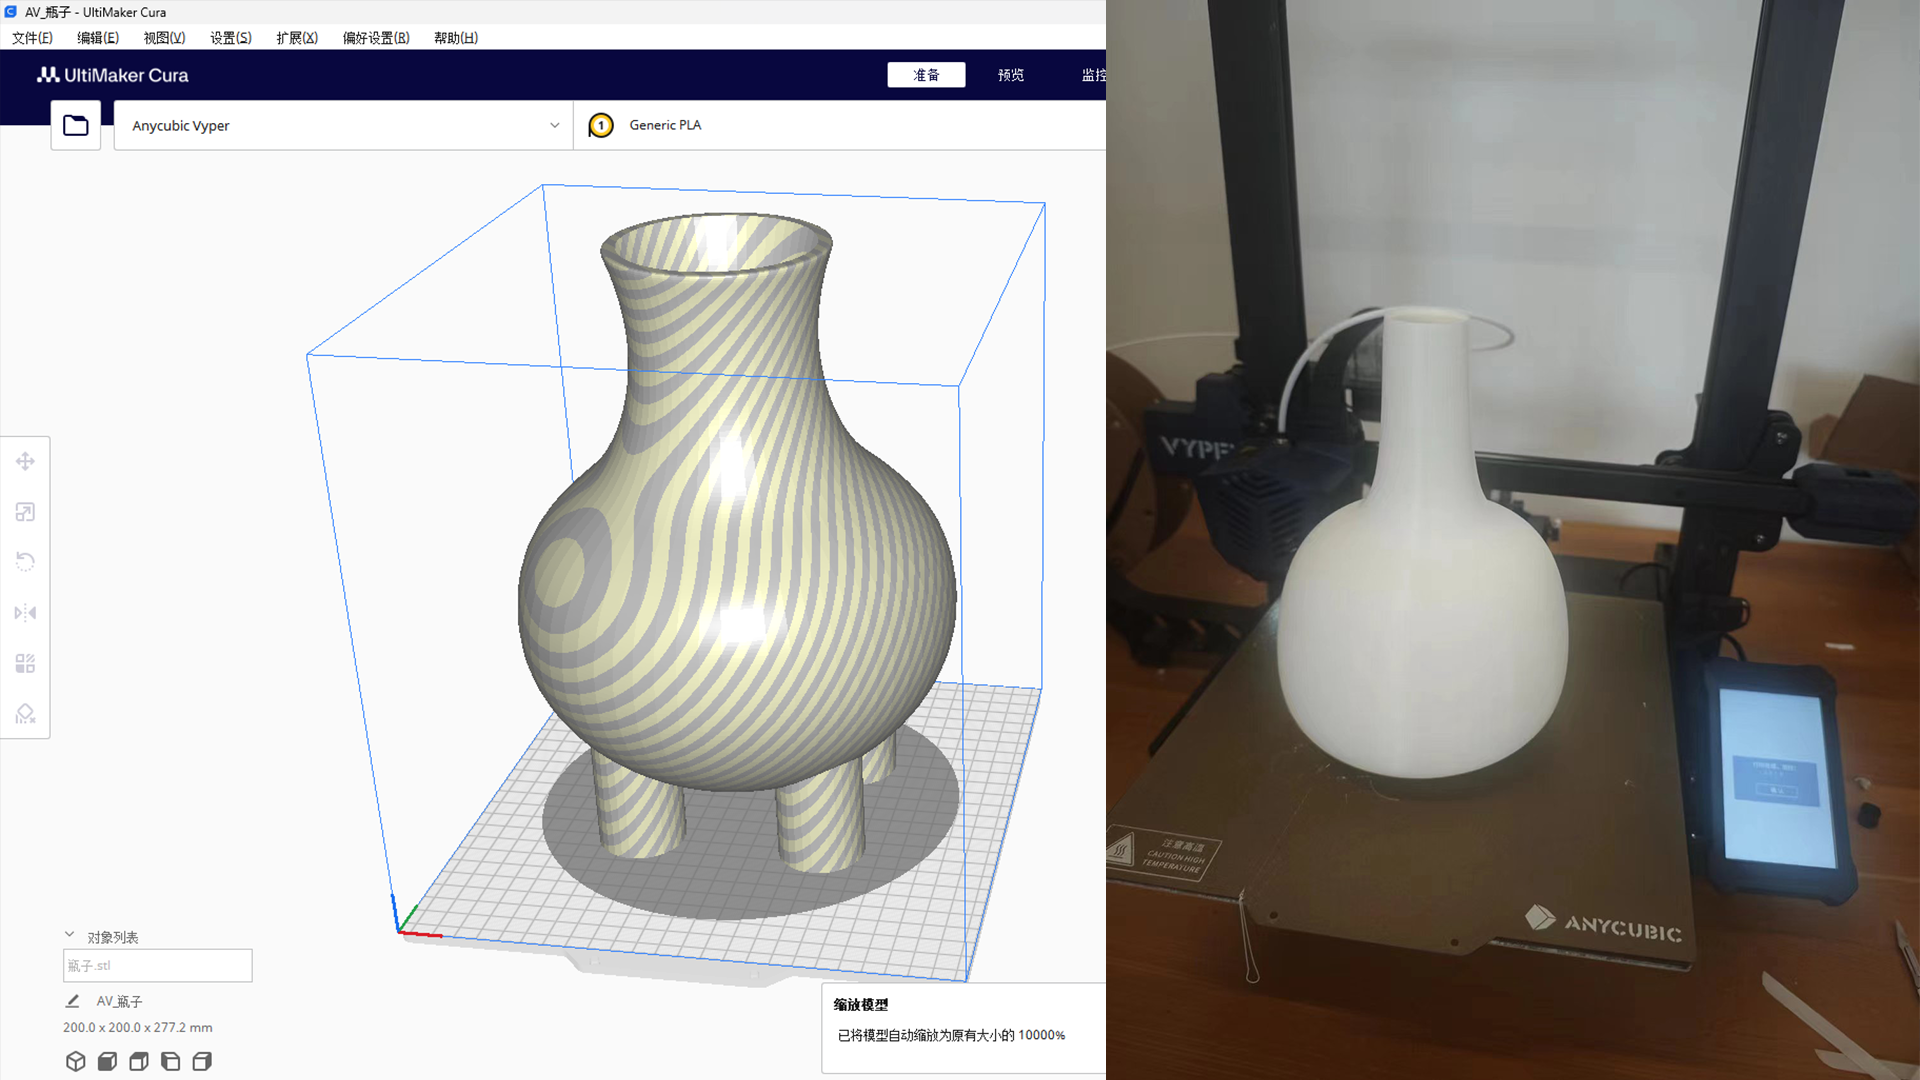Open the 视图(V) menu
The width and height of the screenshot is (1920, 1080).
click(164, 38)
